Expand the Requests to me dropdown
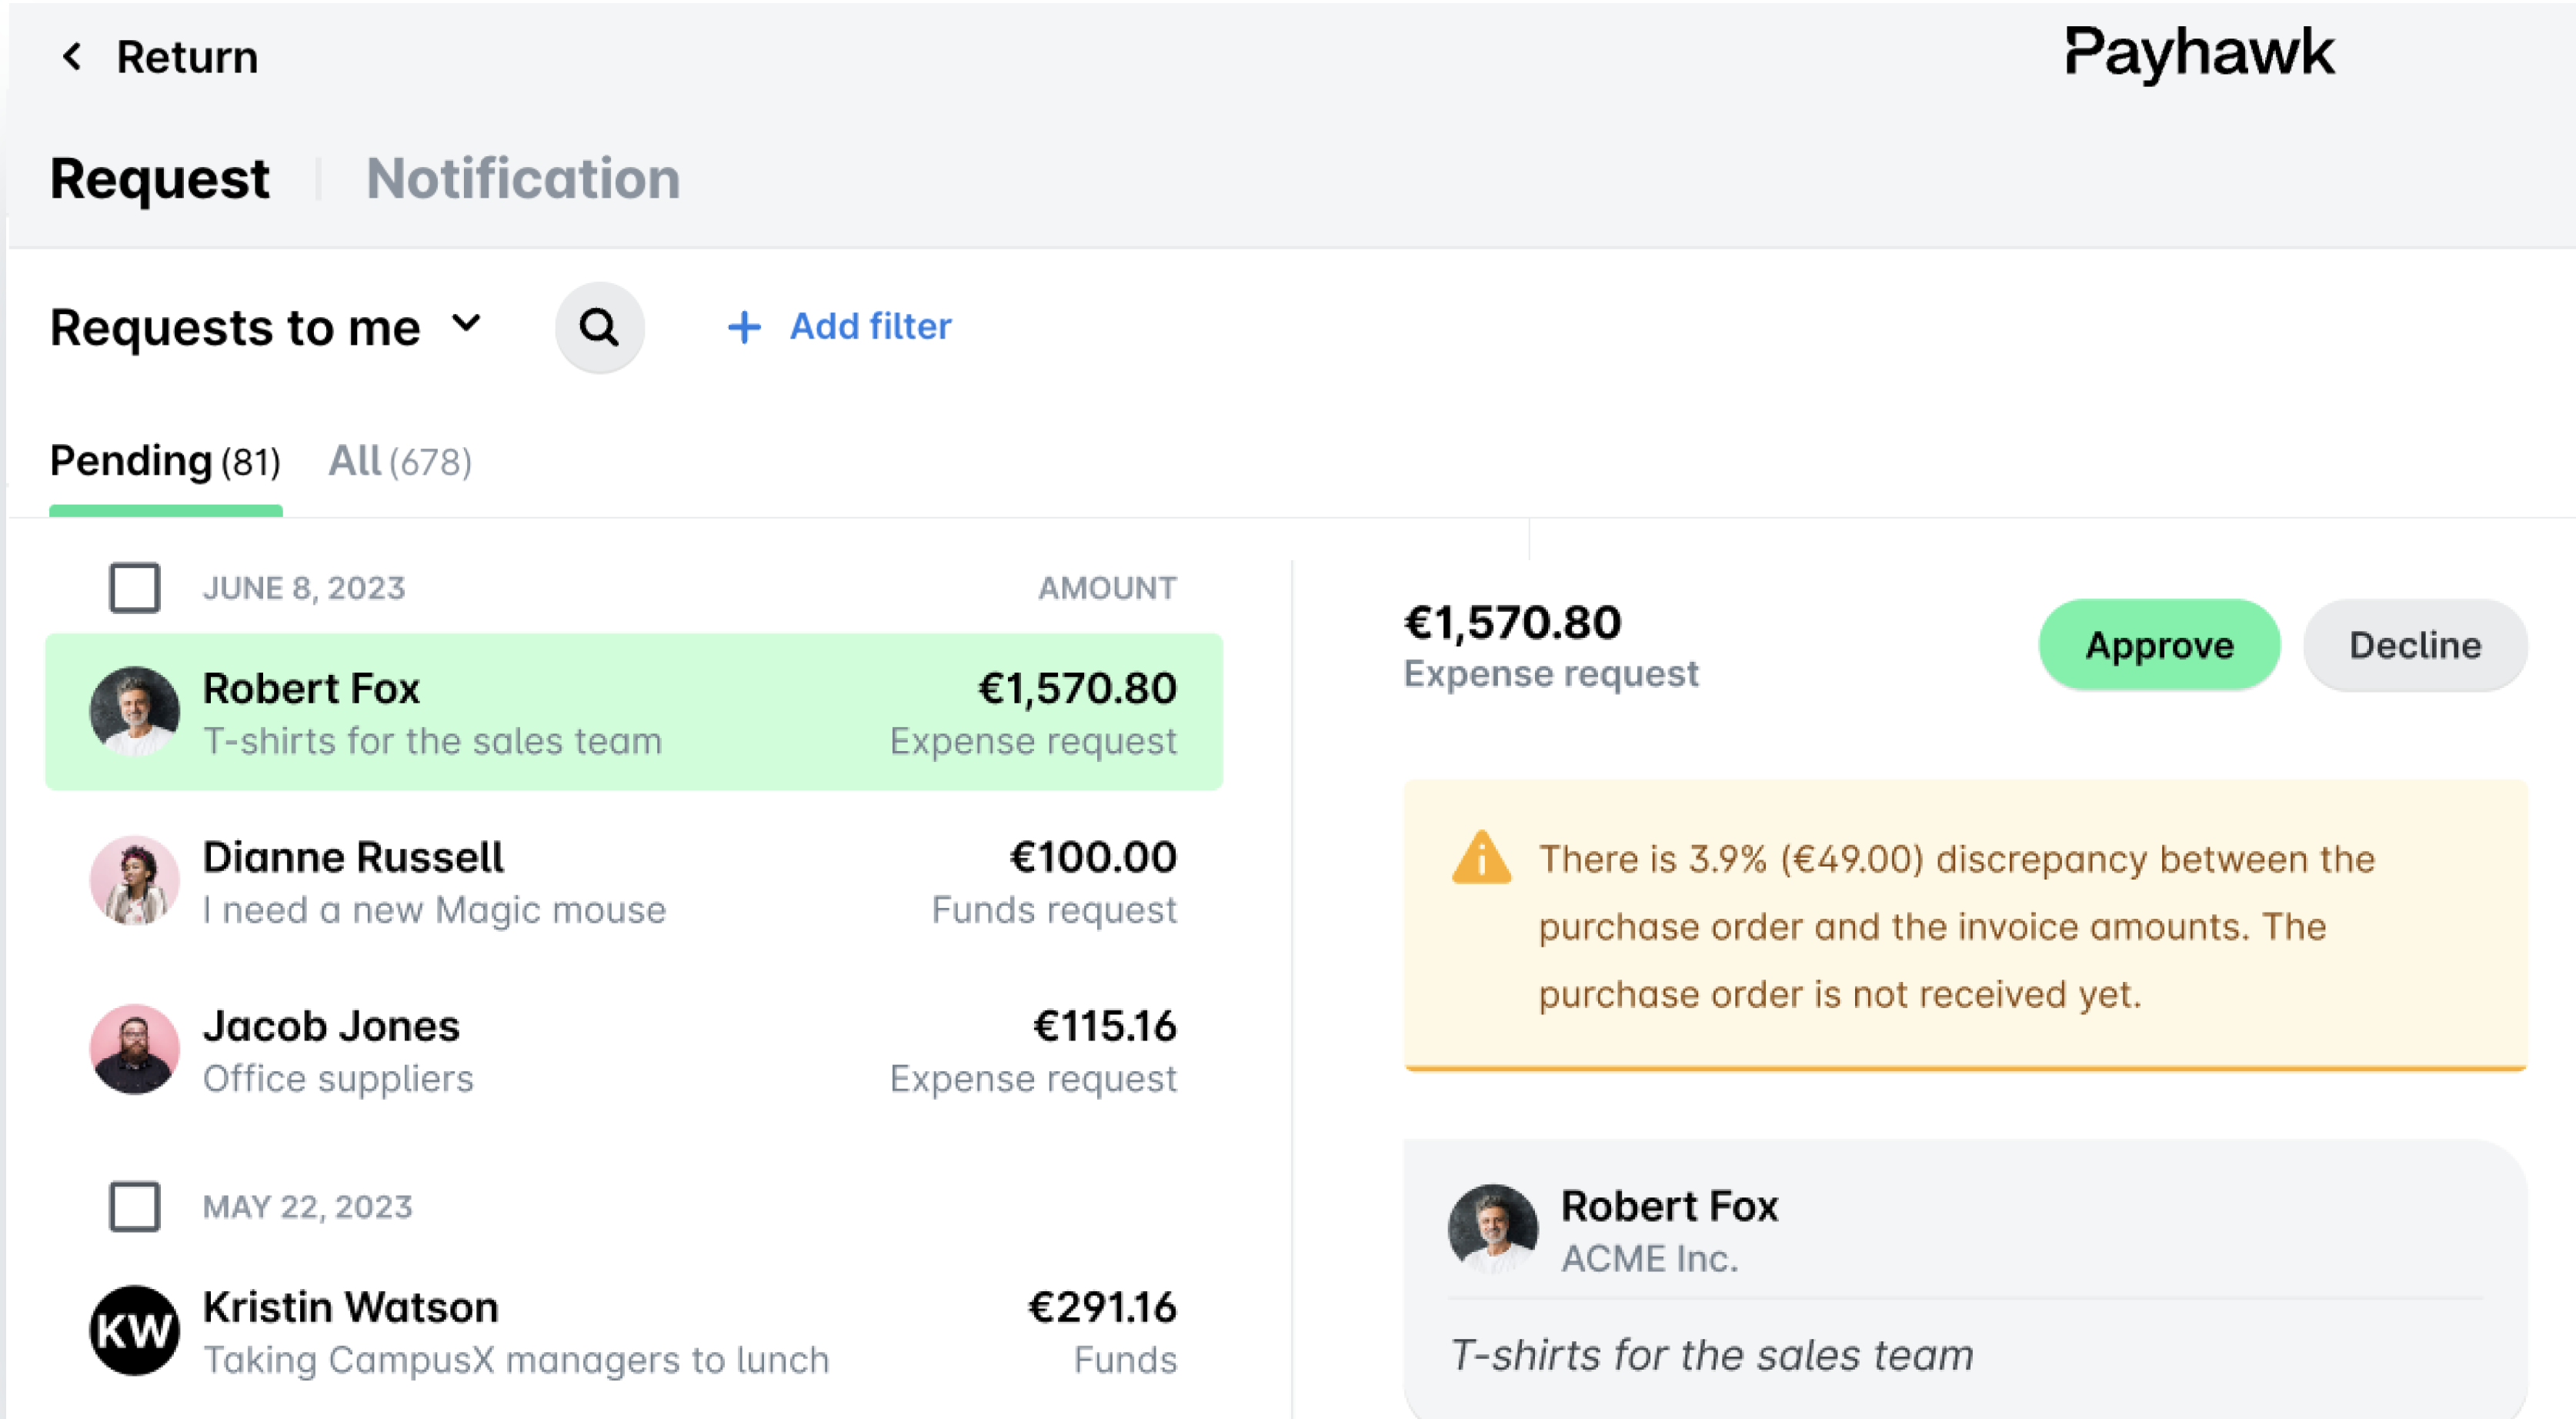Screen dimensions: 2576x1419 tap(266, 327)
